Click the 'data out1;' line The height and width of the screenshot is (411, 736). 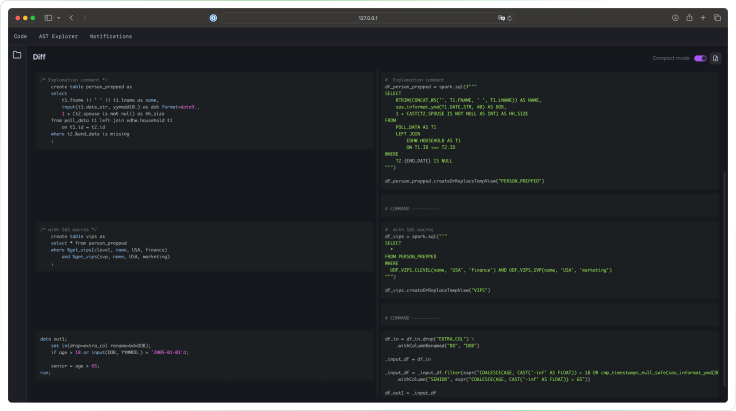[54, 339]
